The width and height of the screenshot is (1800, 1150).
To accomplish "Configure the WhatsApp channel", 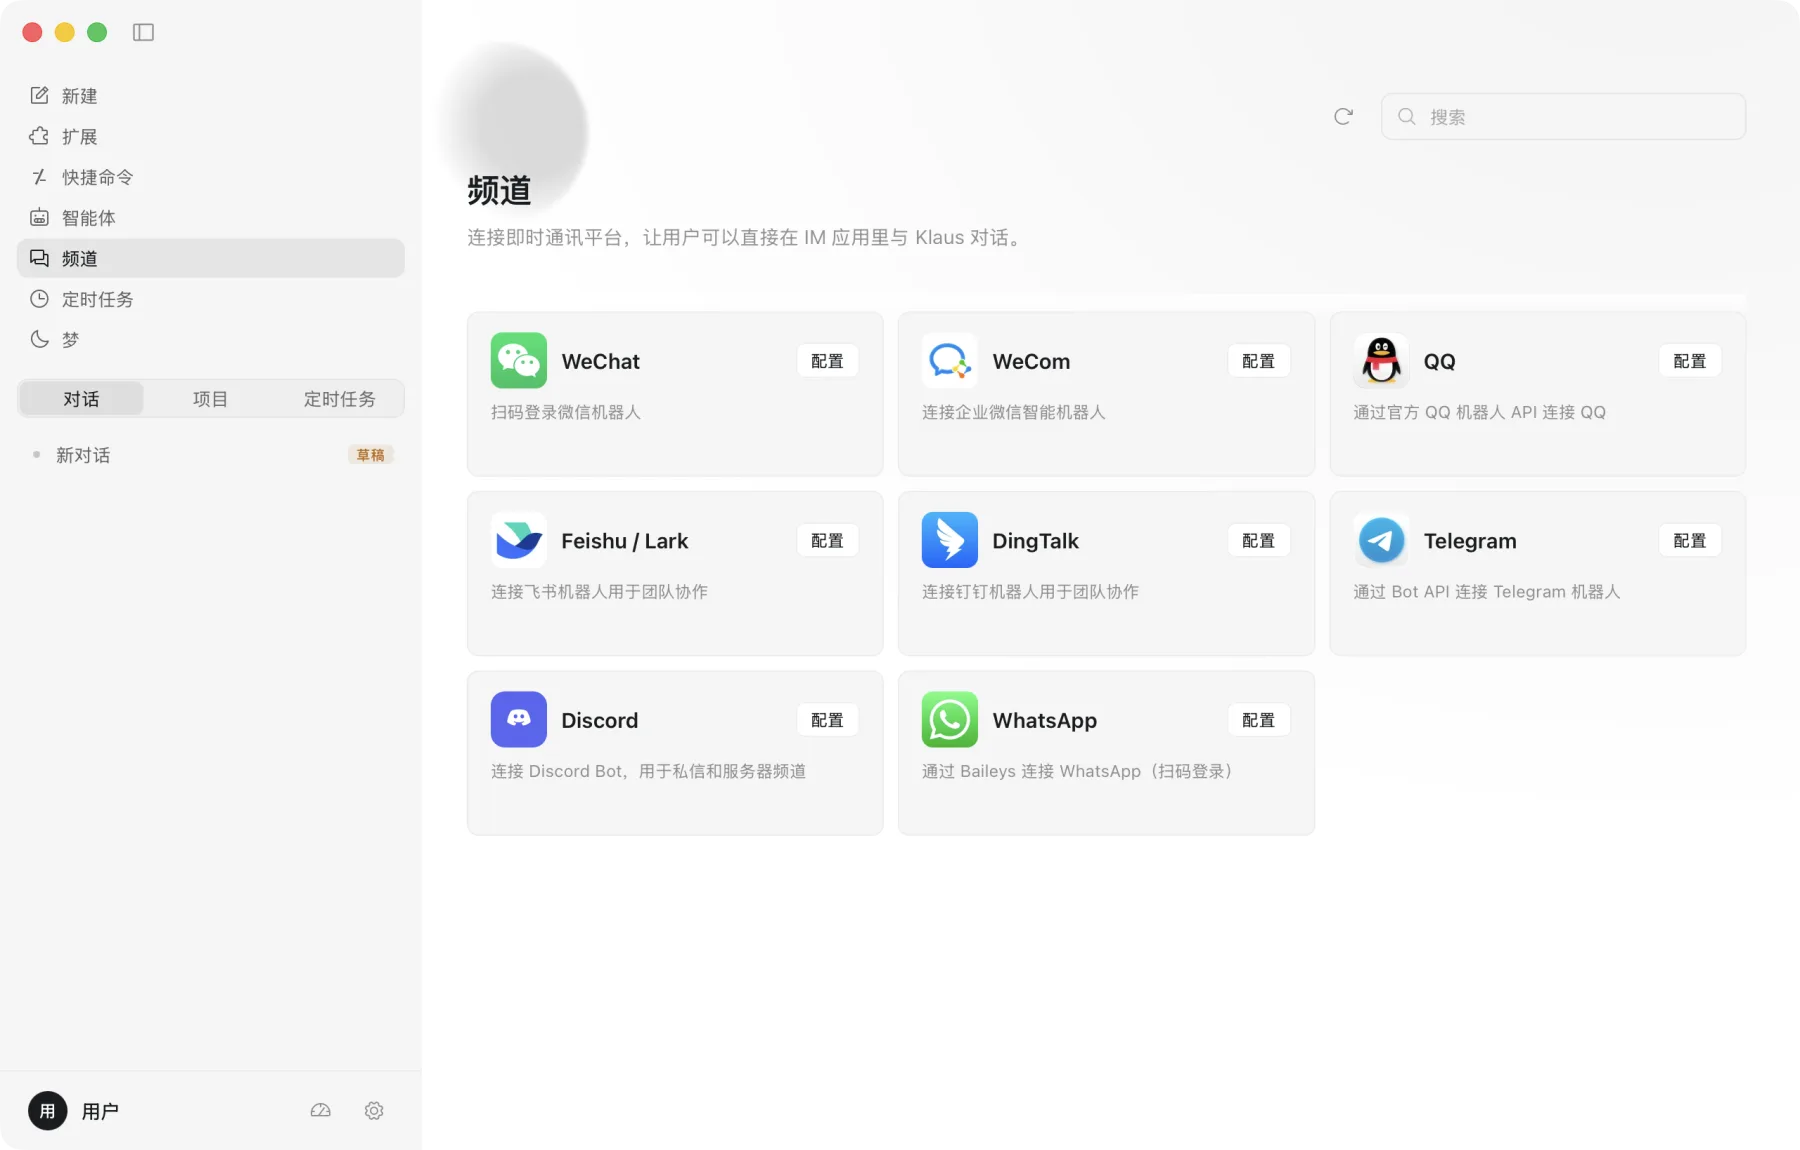I will pos(1258,720).
